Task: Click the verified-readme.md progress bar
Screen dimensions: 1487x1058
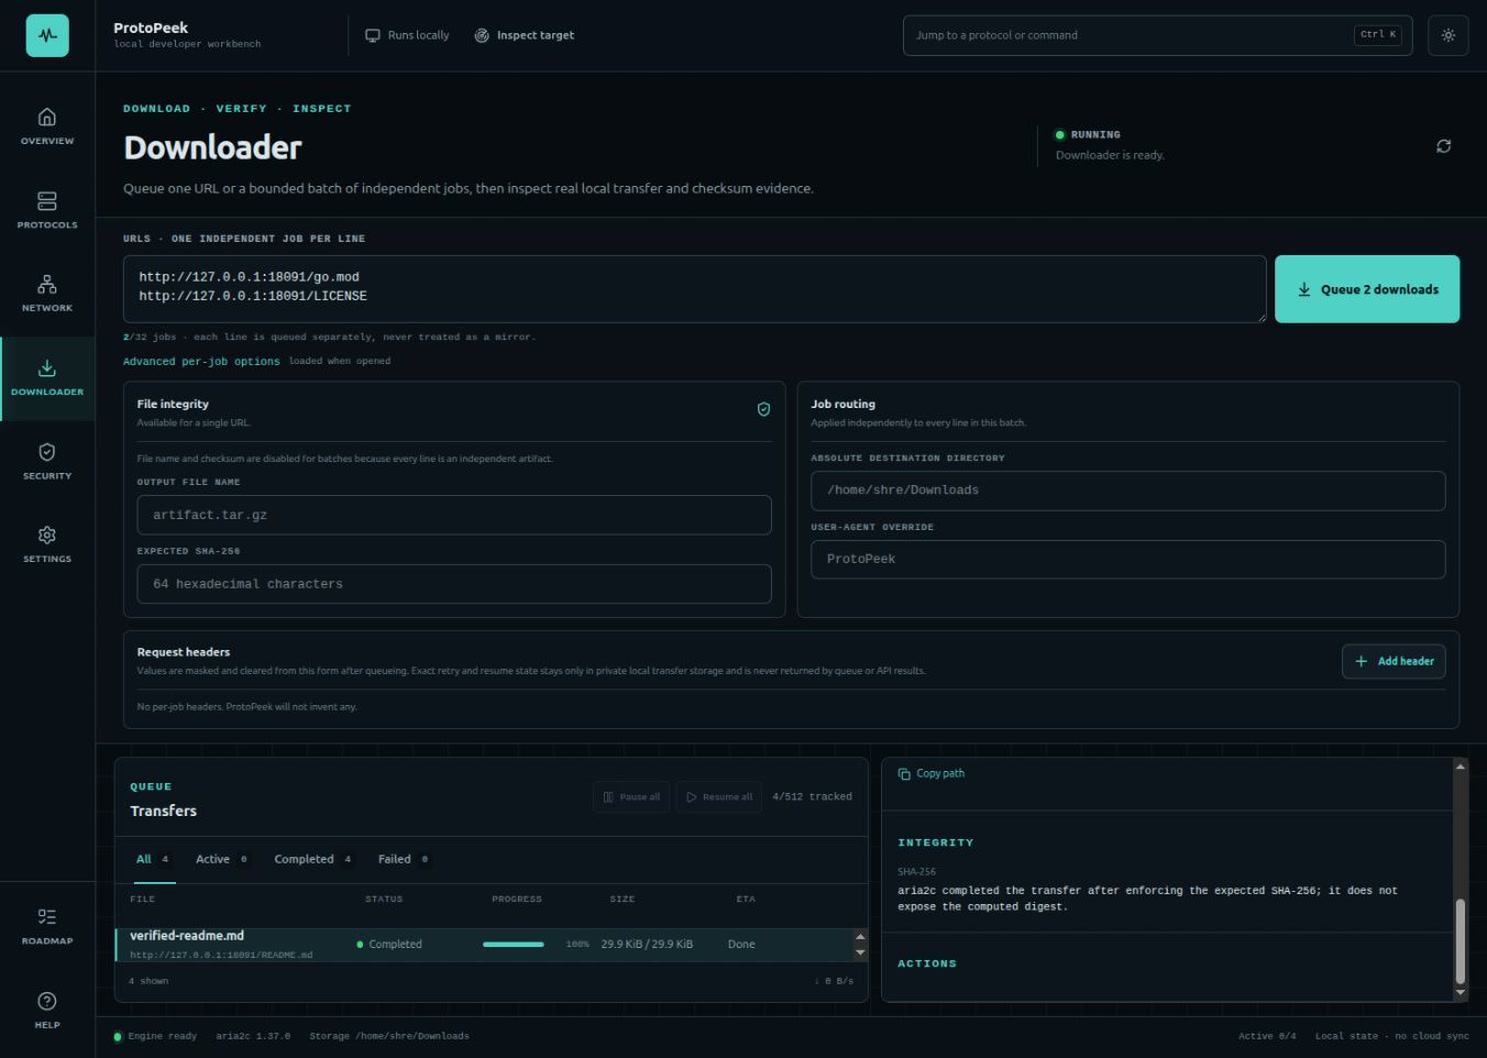Action: coord(513,944)
